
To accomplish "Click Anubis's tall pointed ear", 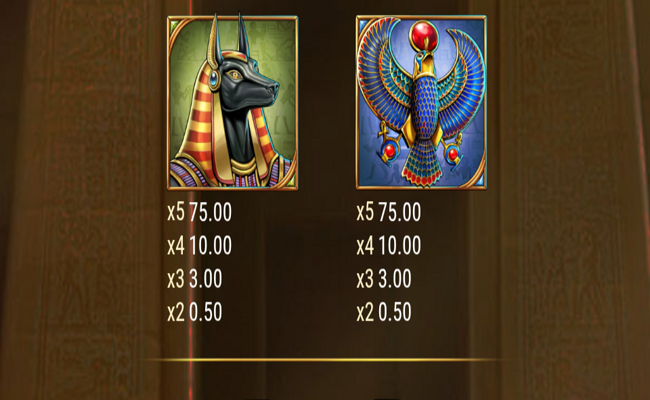I will [x=214, y=41].
